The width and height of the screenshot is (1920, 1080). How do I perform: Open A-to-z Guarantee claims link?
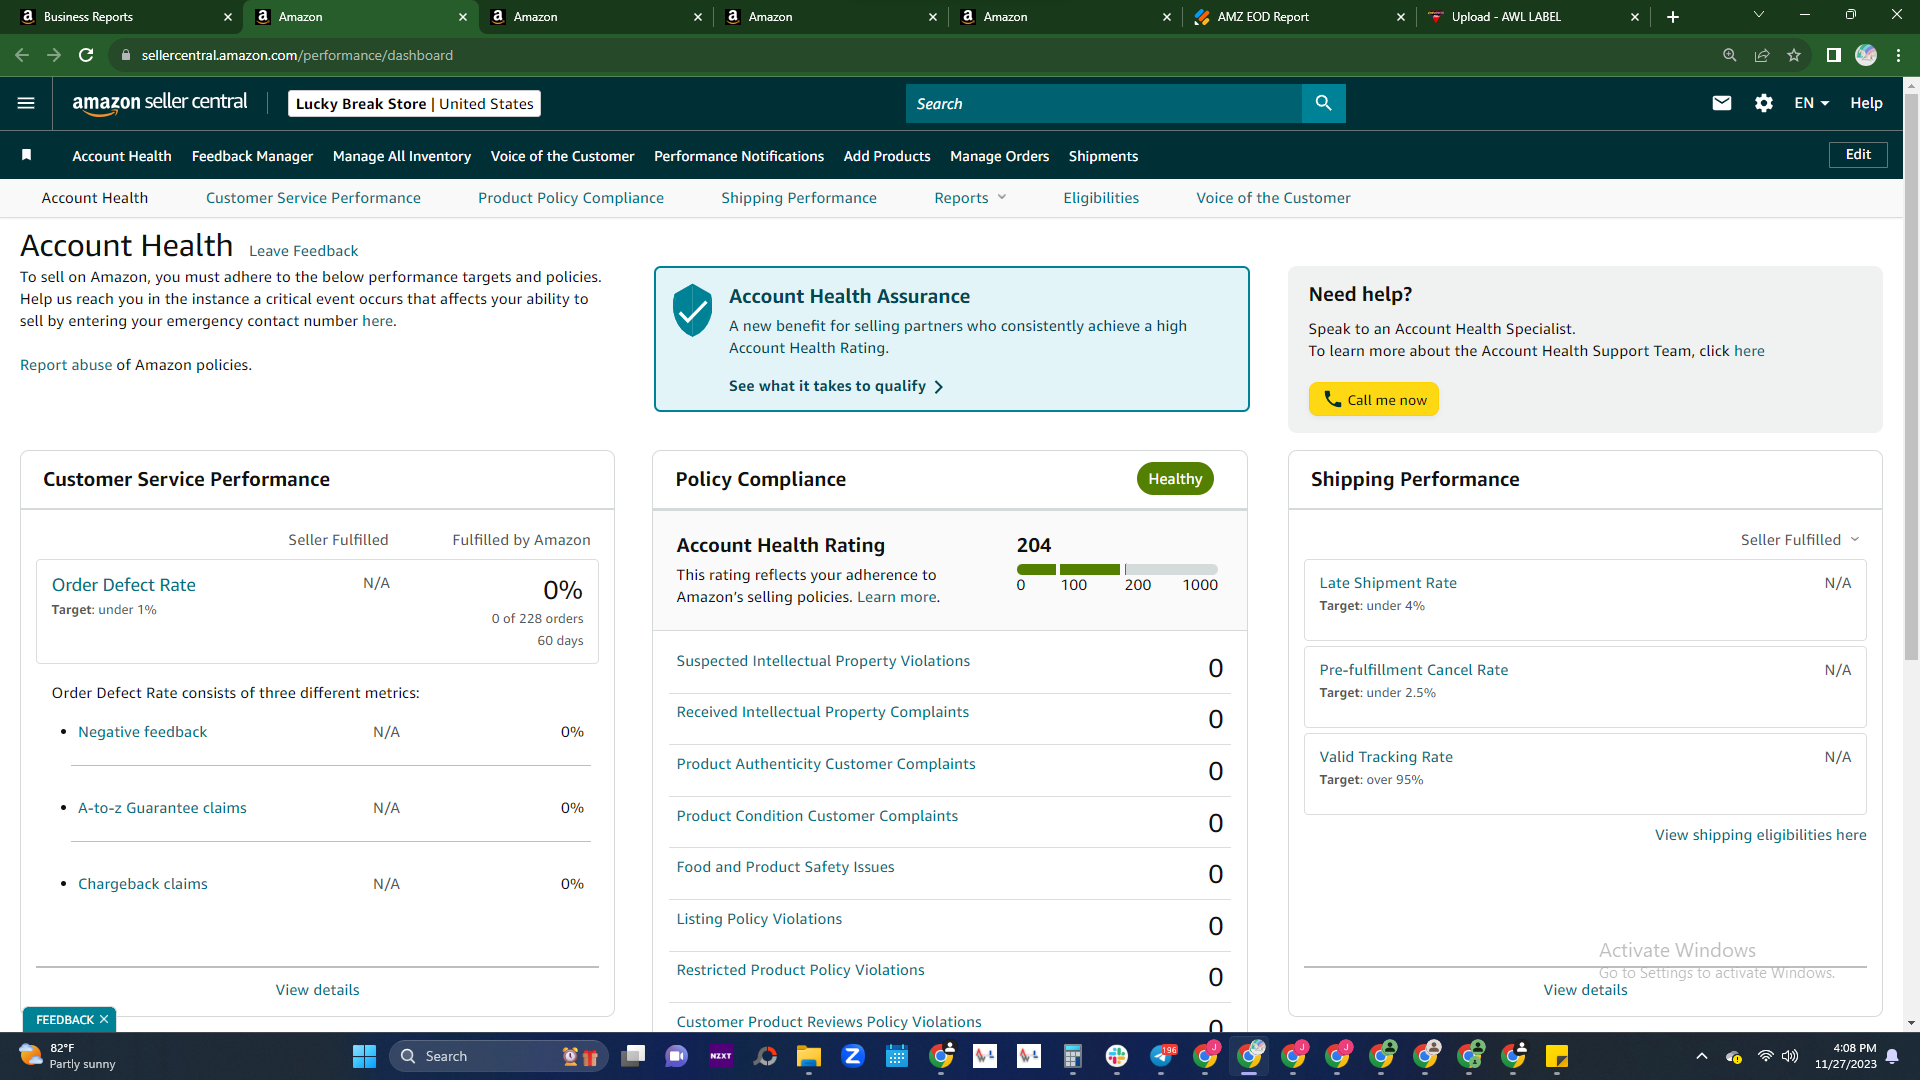(162, 808)
